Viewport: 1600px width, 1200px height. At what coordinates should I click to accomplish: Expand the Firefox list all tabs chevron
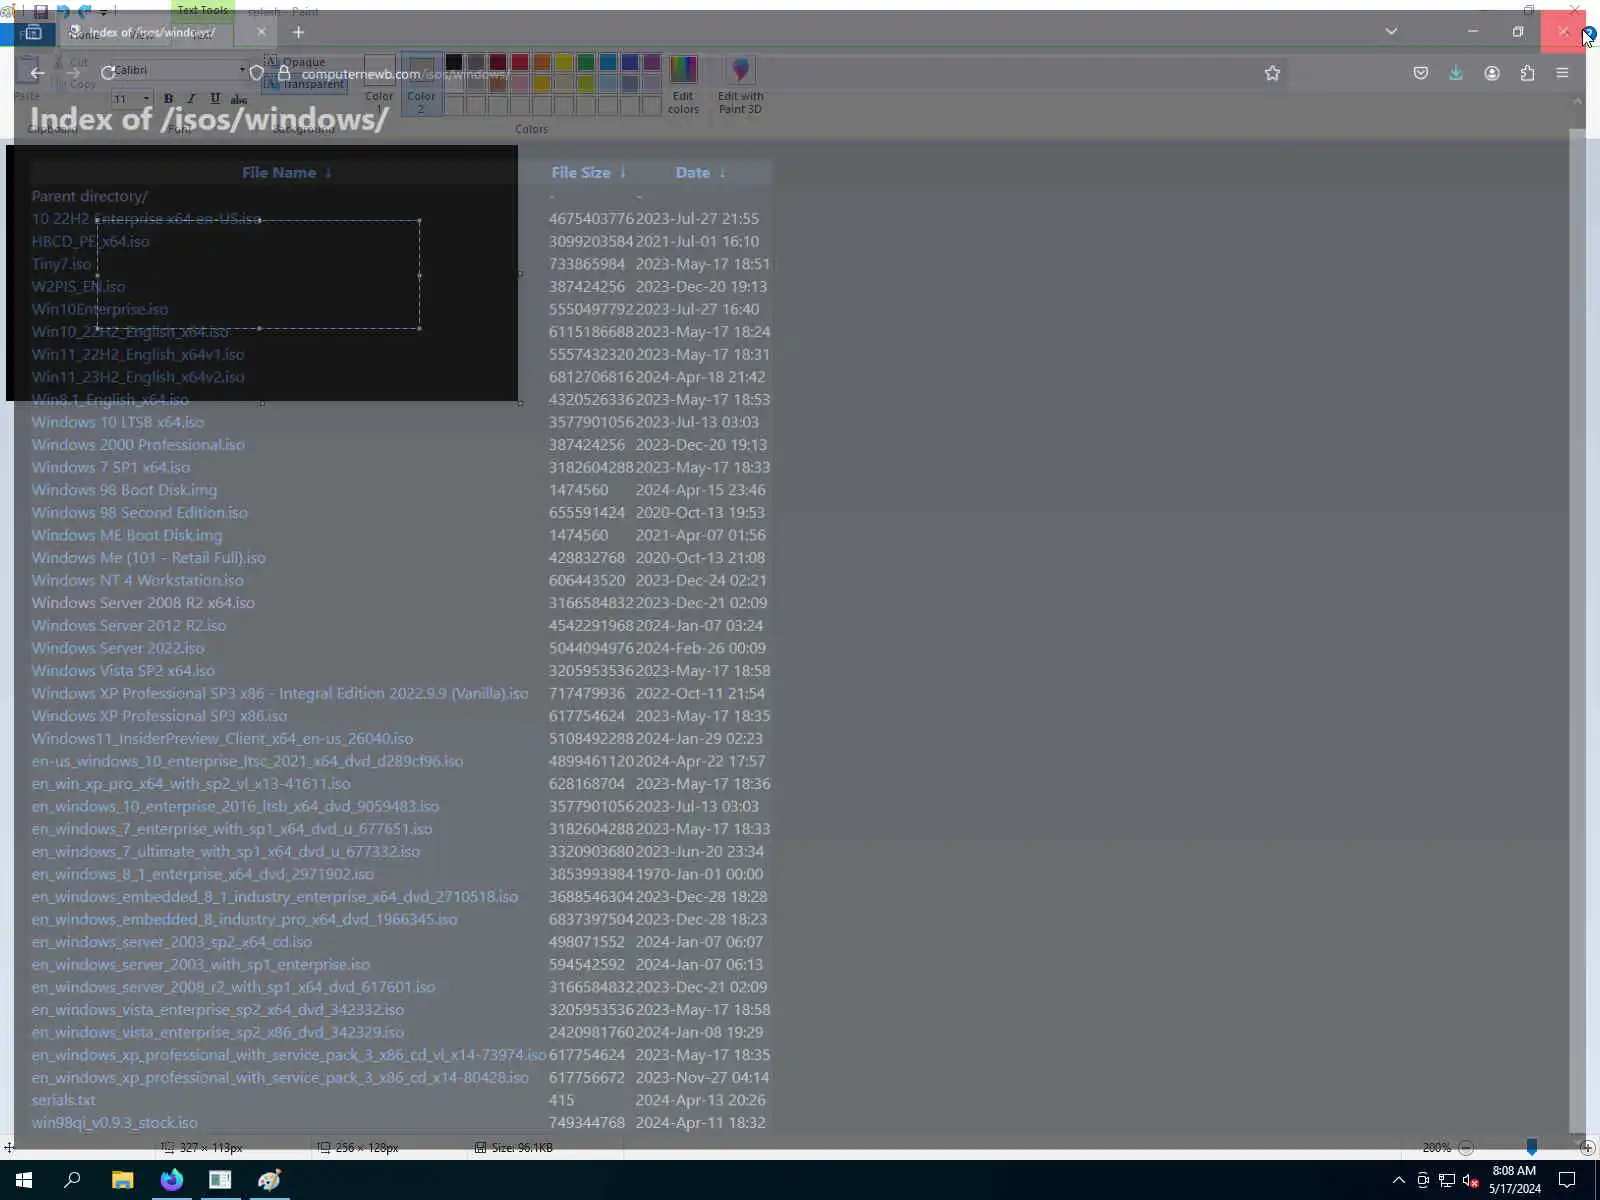pos(1391,32)
